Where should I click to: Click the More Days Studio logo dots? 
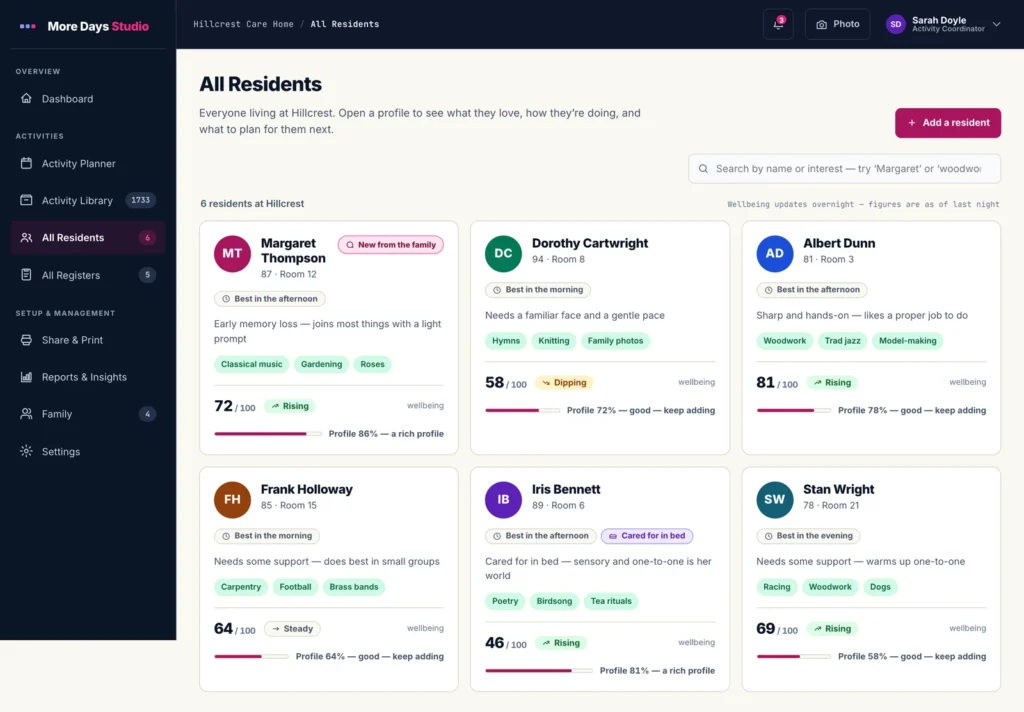27,26
